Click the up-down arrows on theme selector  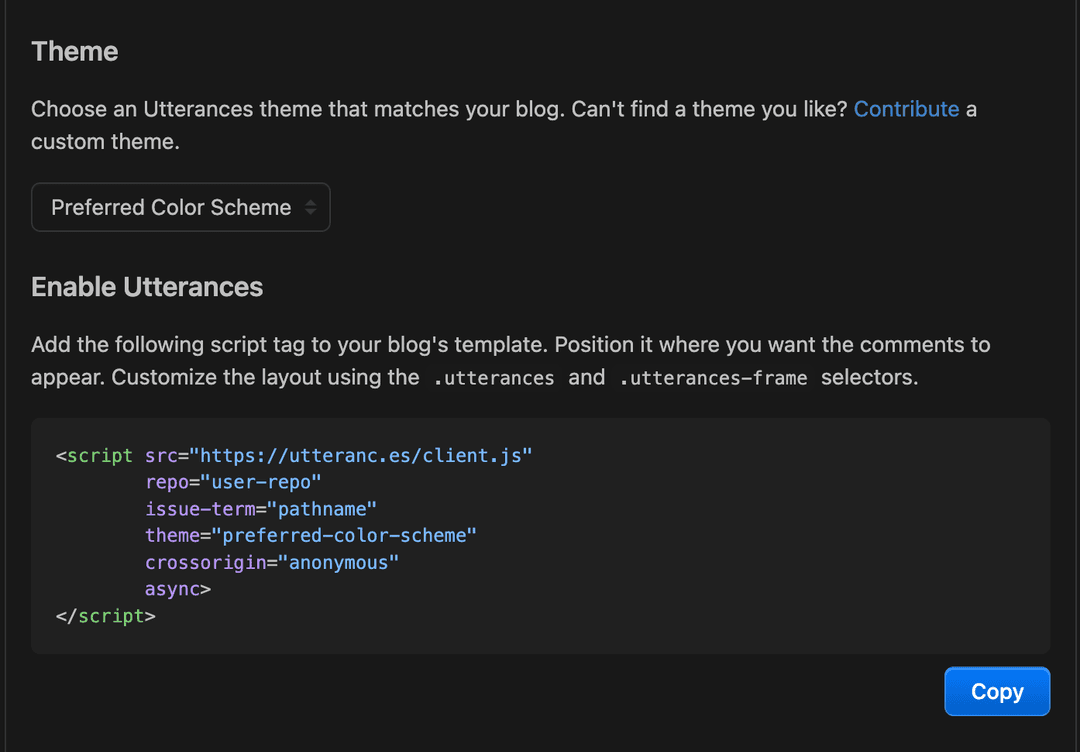pos(310,207)
